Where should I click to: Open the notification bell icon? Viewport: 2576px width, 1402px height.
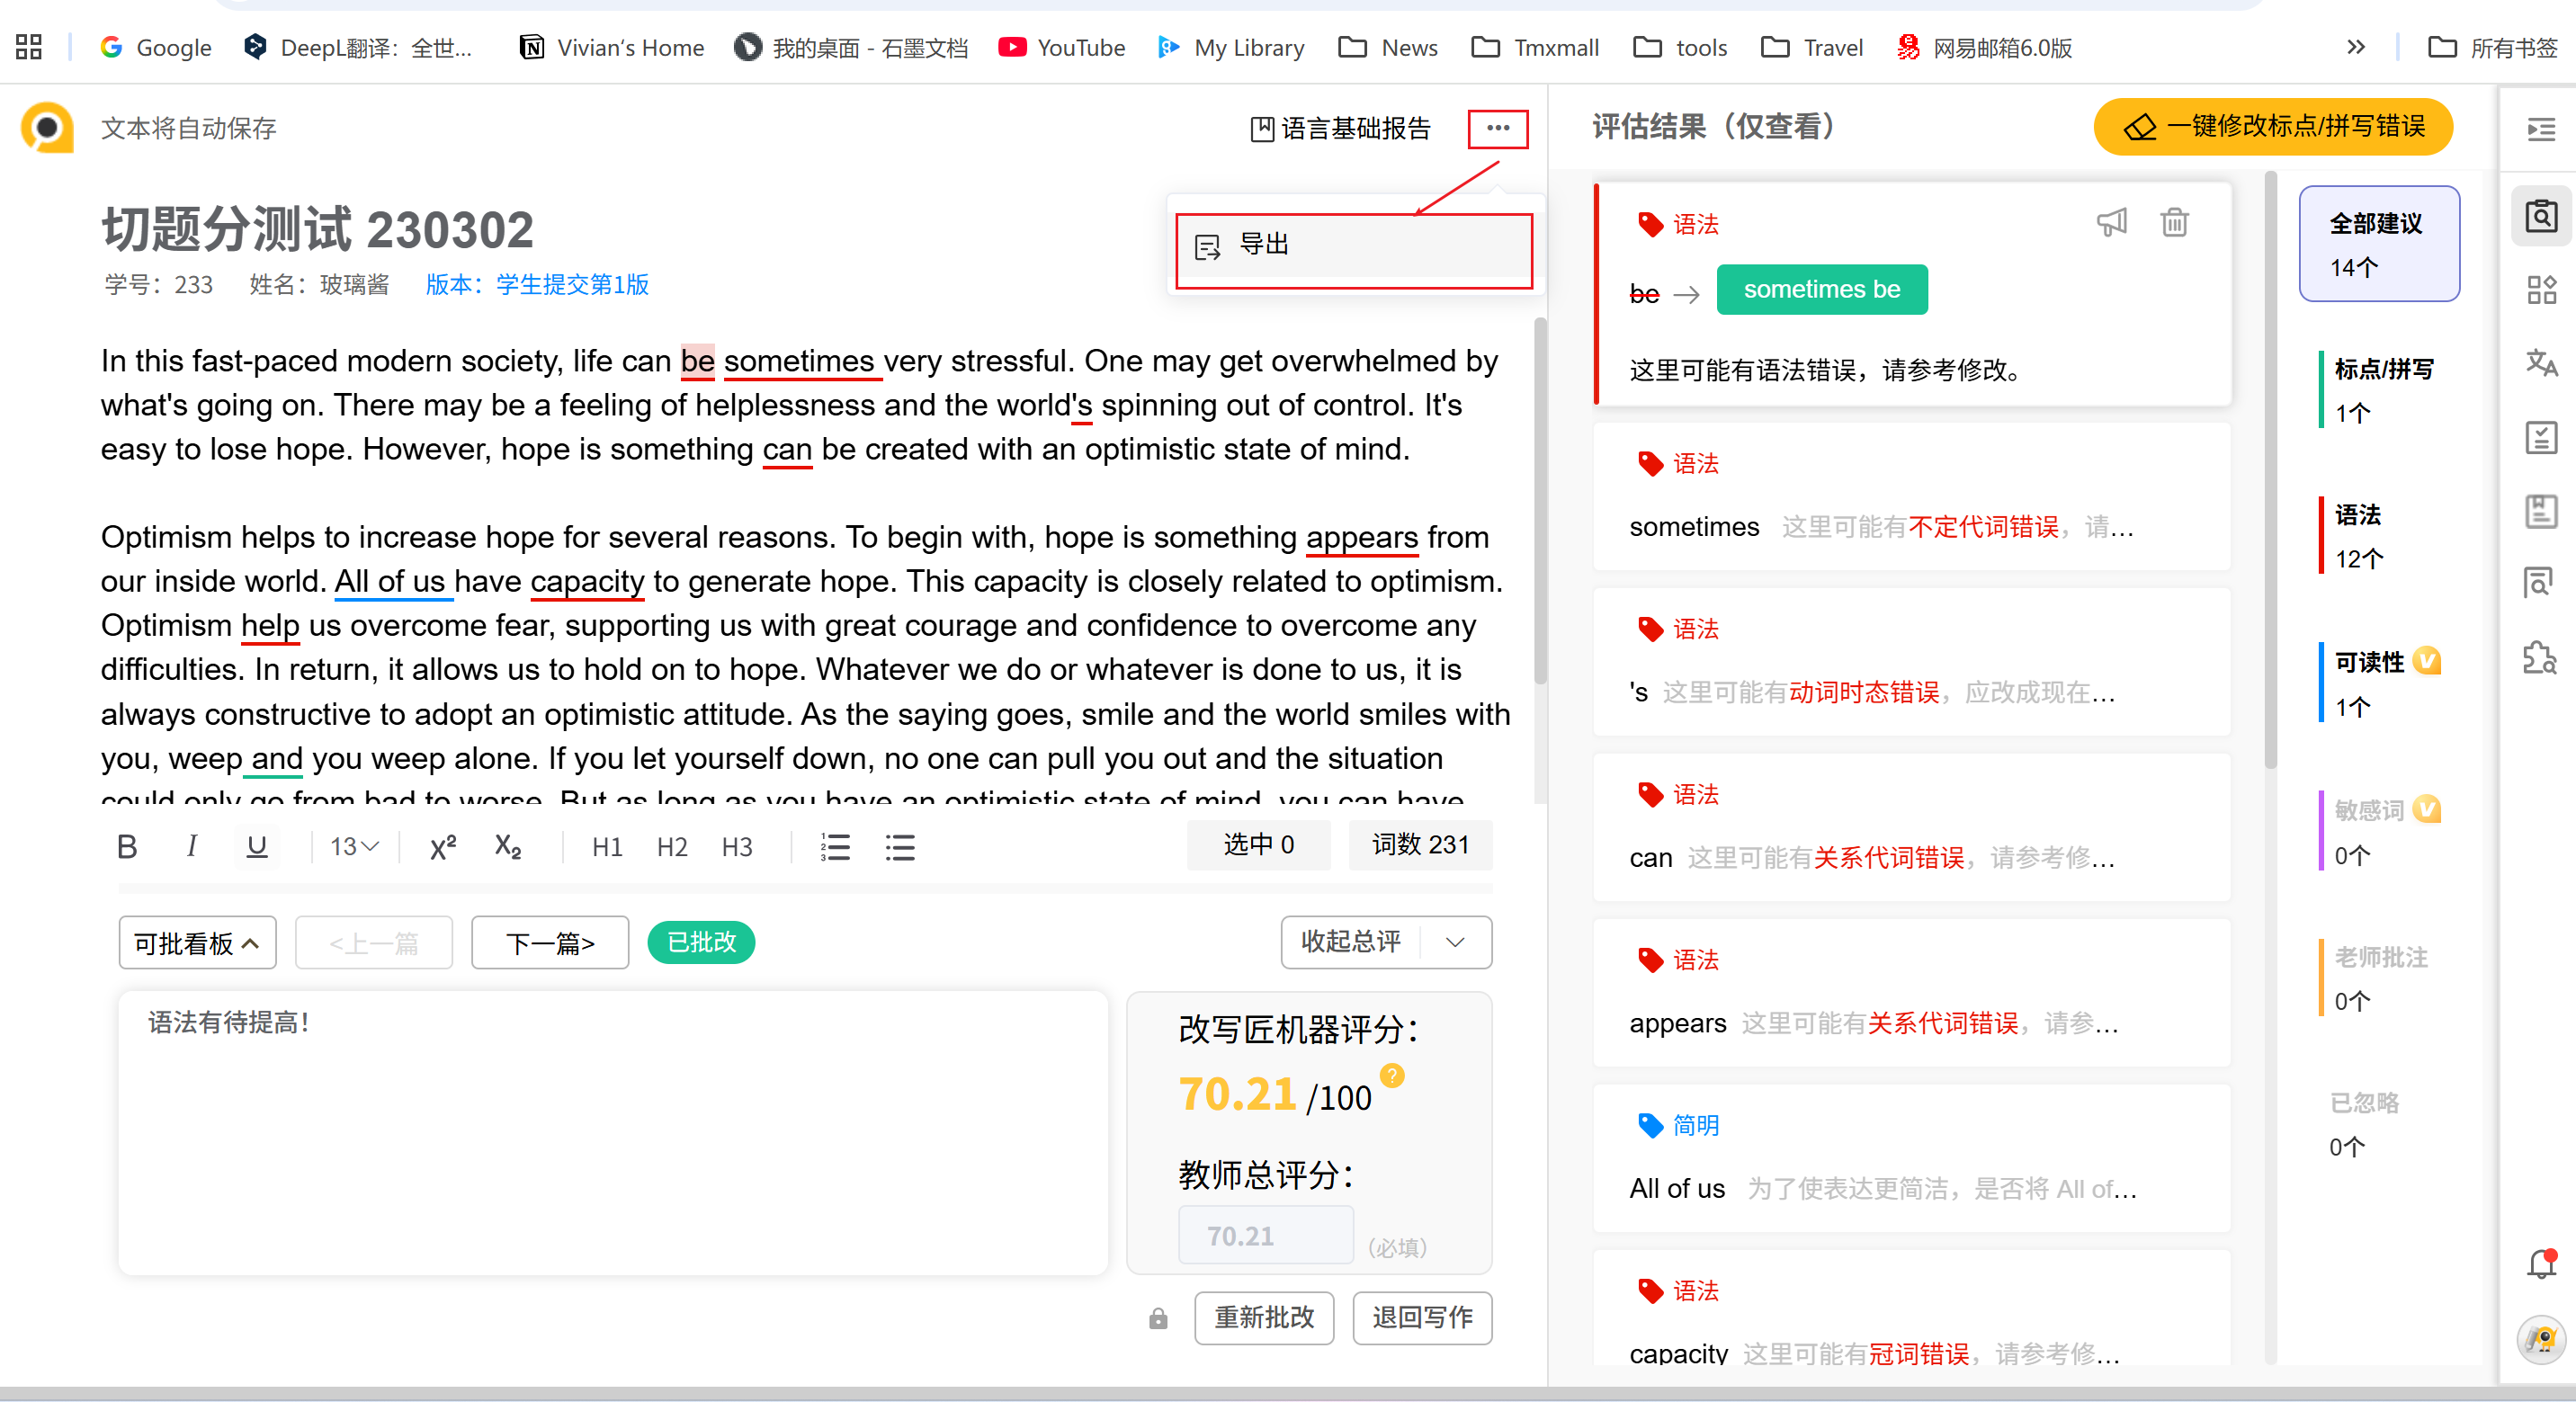[x=2541, y=1265]
